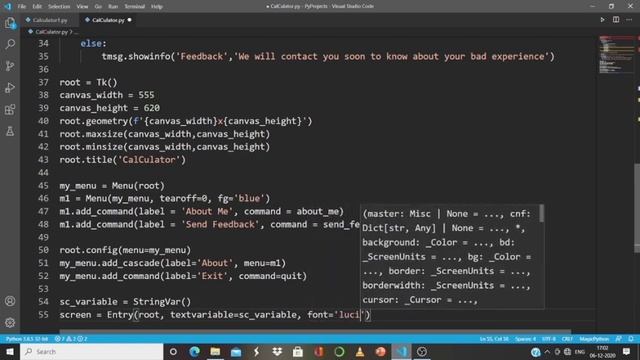This screenshot has width=640, height=360.
Task: Open the Terminal menu
Action: [134, 6]
